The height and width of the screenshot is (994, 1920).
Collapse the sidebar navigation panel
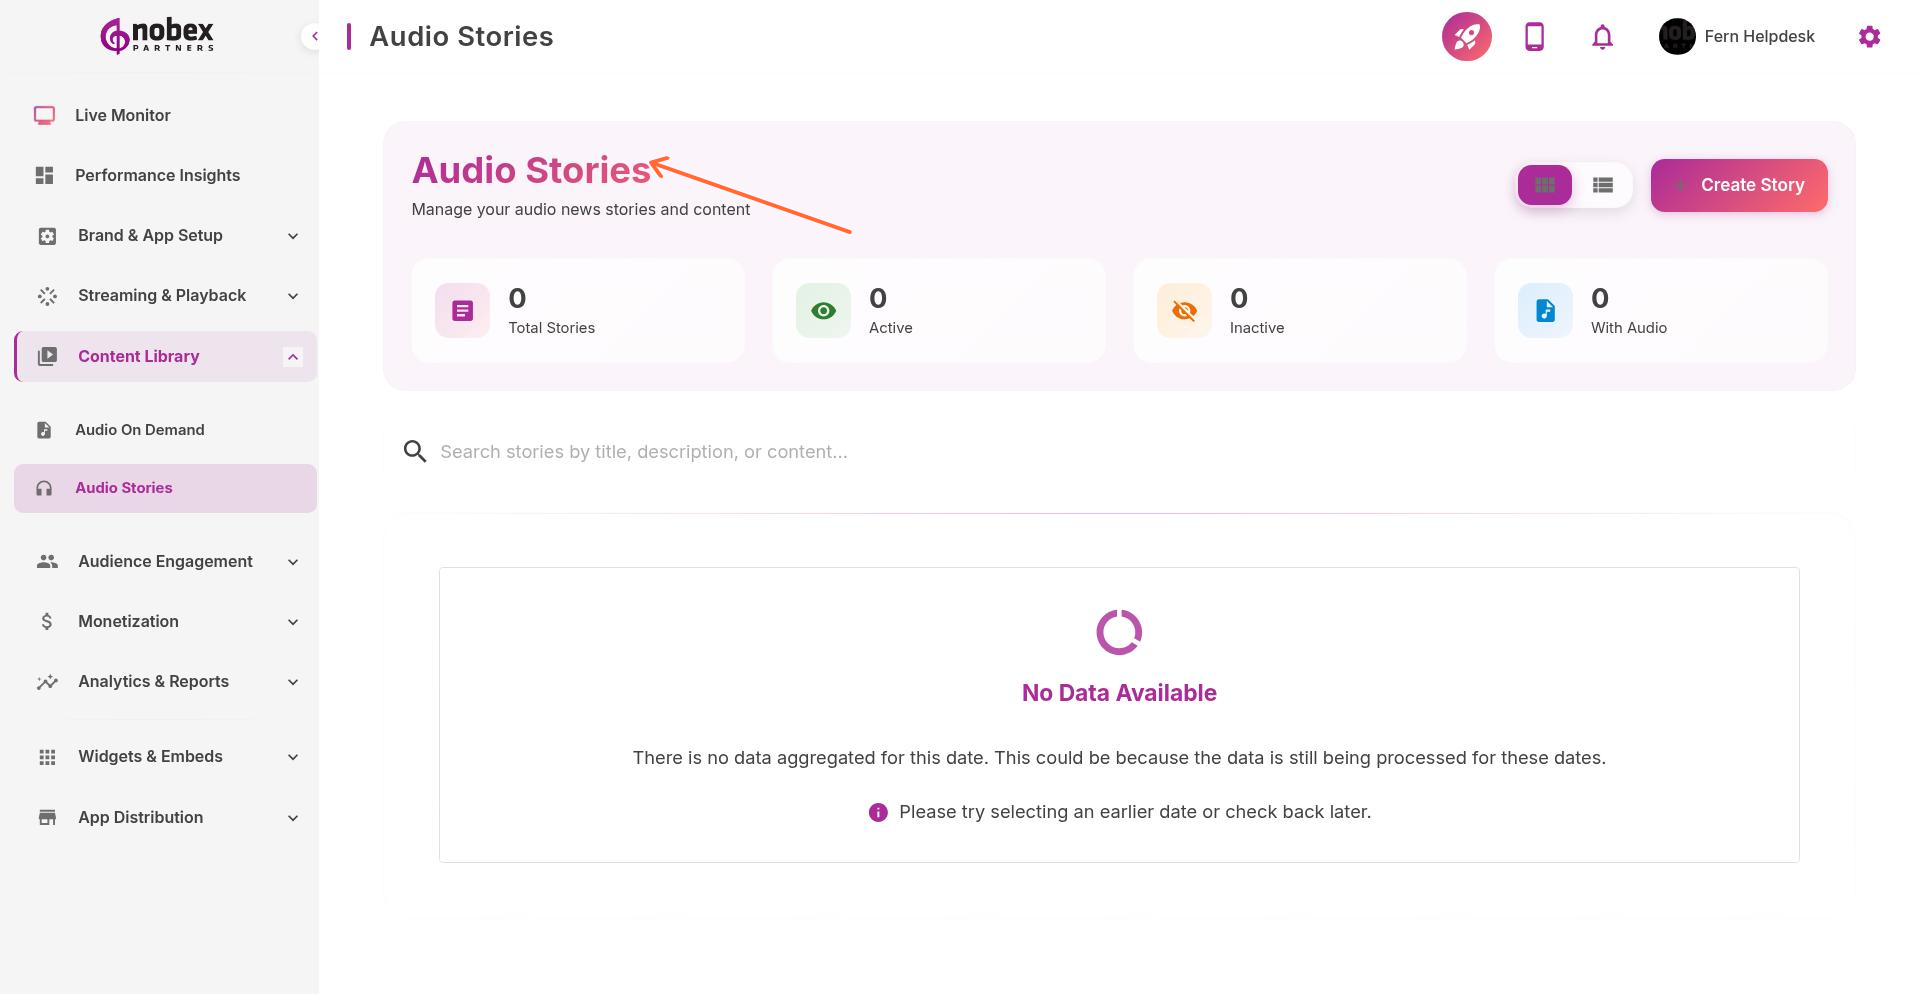pyautogui.click(x=314, y=35)
